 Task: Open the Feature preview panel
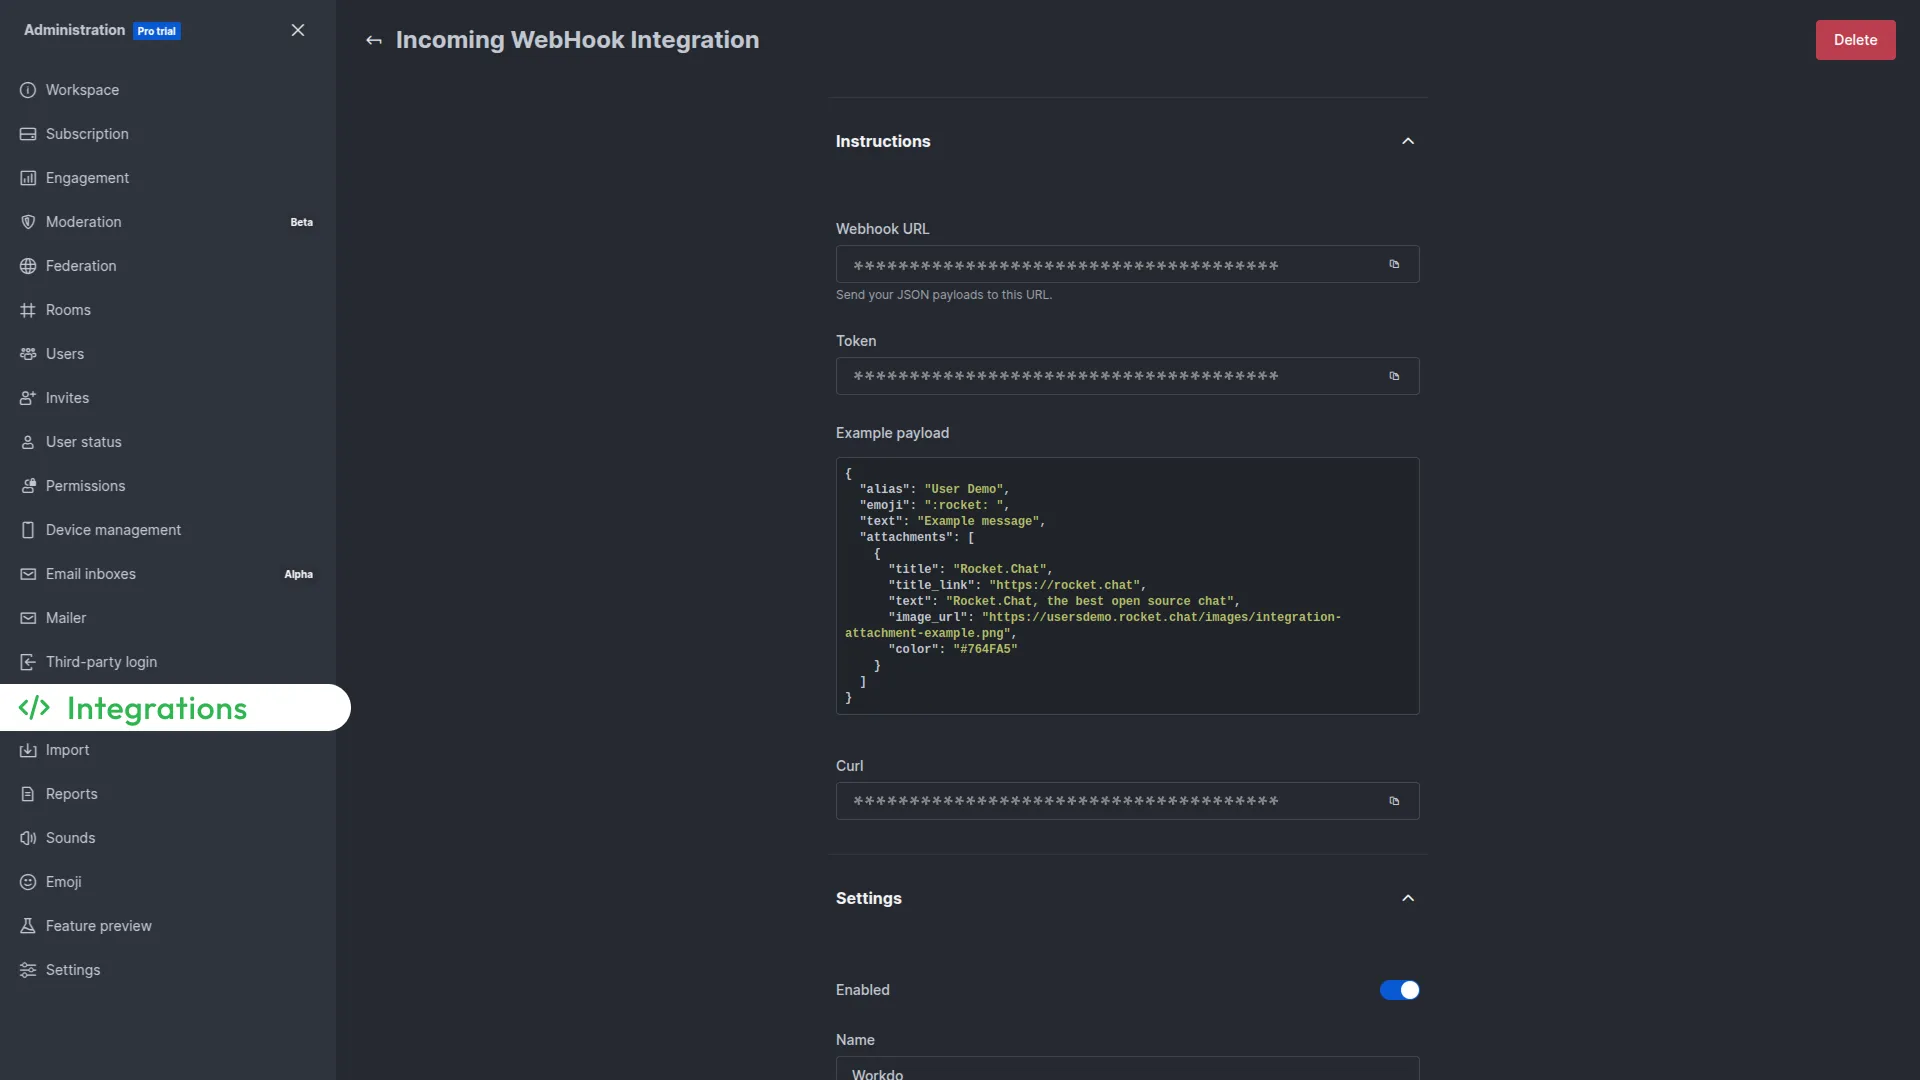[97, 925]
